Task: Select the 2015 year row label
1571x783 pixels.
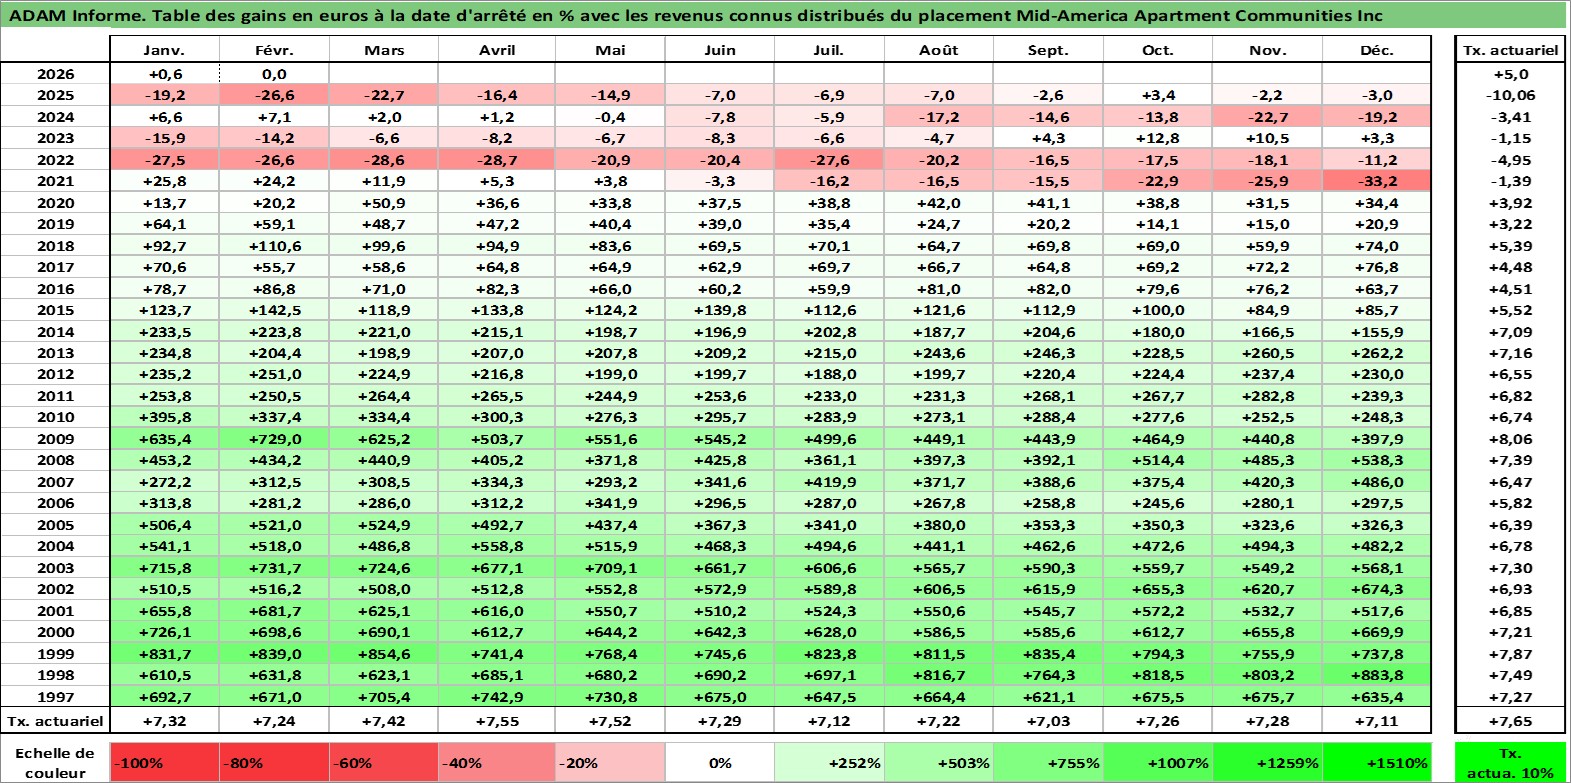Action: coord(55,310)
